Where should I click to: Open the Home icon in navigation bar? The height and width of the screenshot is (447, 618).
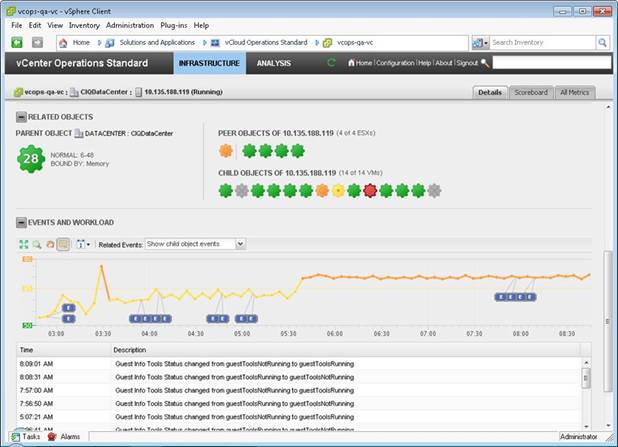63,43
